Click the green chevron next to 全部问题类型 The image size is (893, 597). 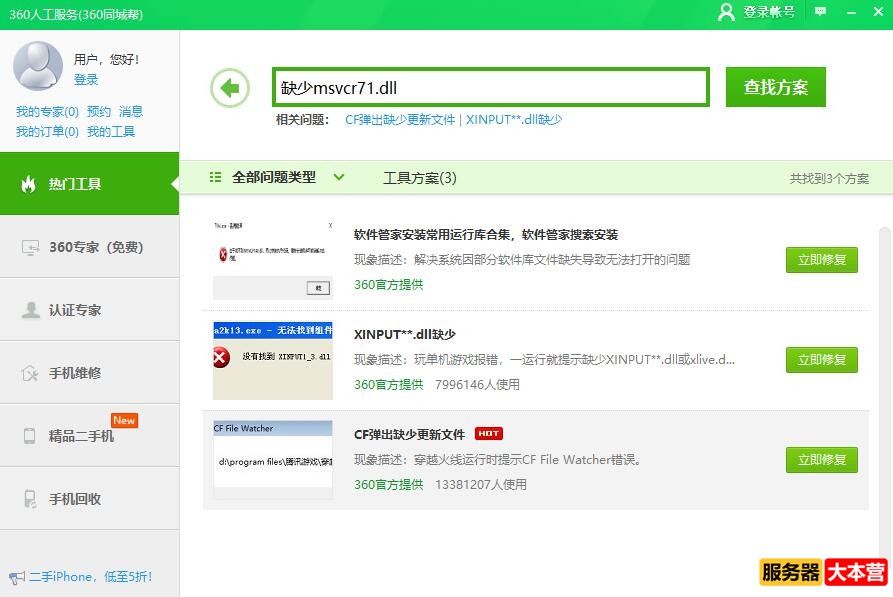[x=339, y=177]
